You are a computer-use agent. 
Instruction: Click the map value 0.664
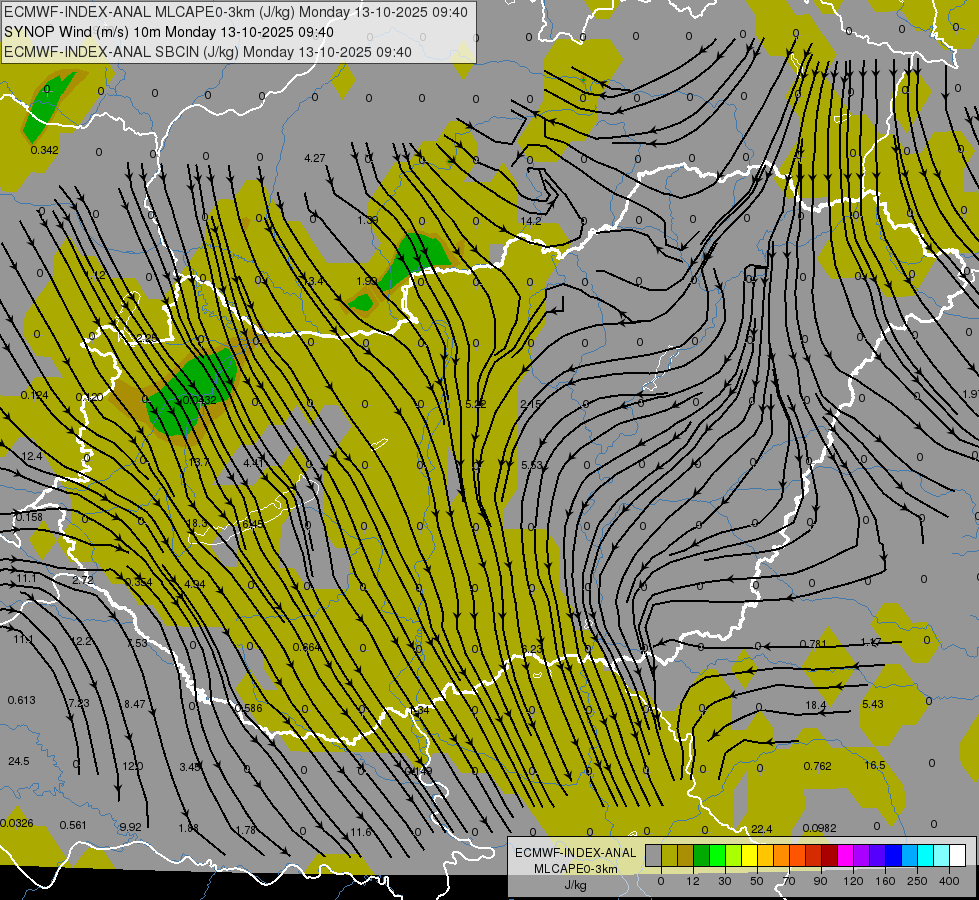click(307, 647)
